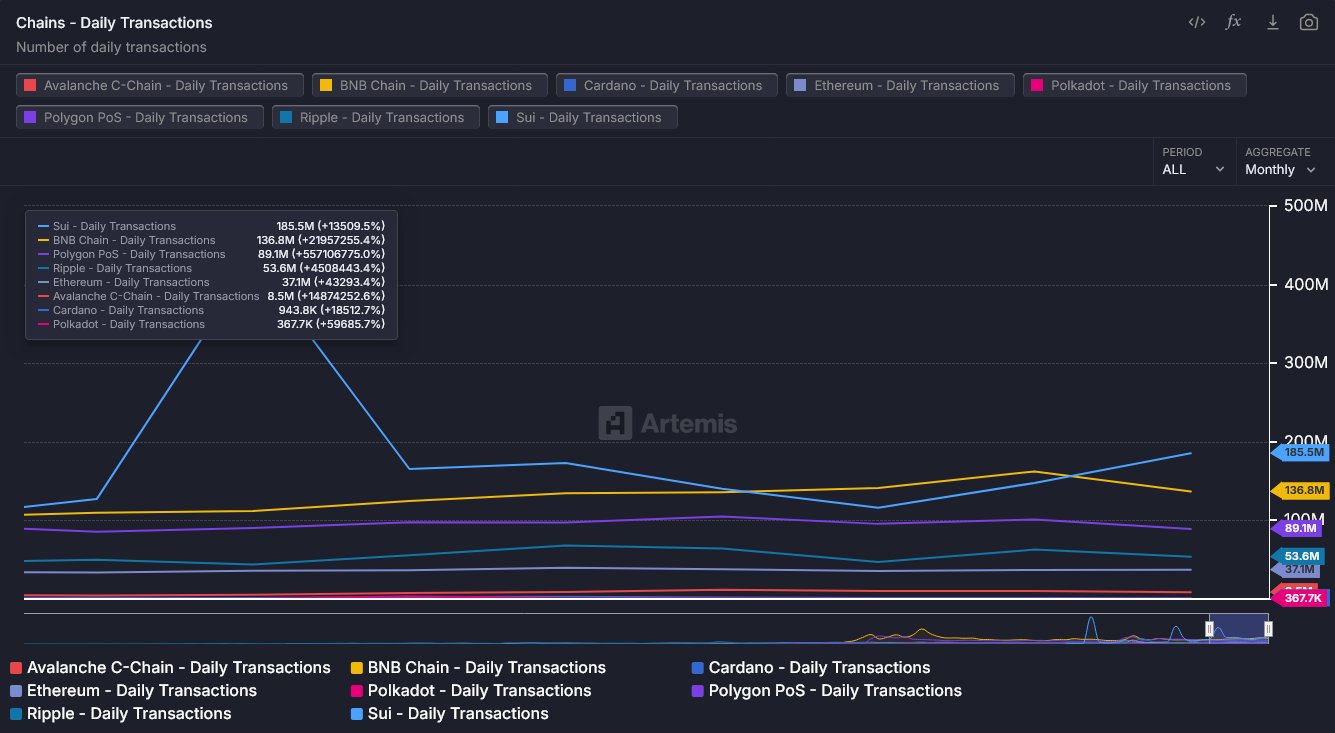
Task: Click the left range slider handle
Action: pyautogui.click(x=1209, y=628)
